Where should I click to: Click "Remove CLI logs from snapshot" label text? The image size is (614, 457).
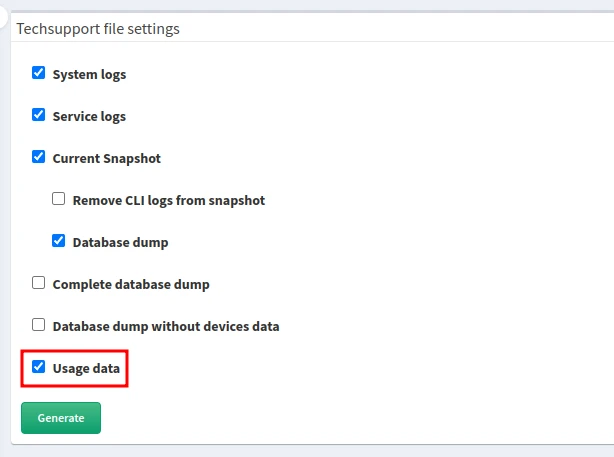point(168,200)
